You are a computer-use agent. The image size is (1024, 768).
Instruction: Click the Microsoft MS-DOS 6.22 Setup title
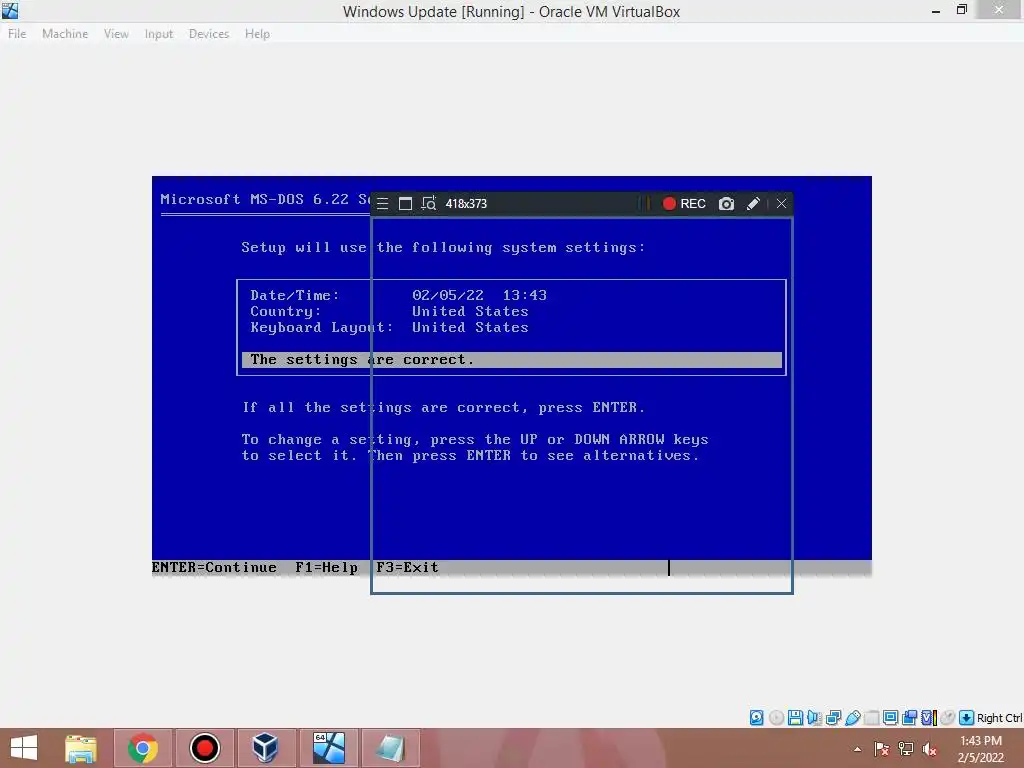point(265,199)
